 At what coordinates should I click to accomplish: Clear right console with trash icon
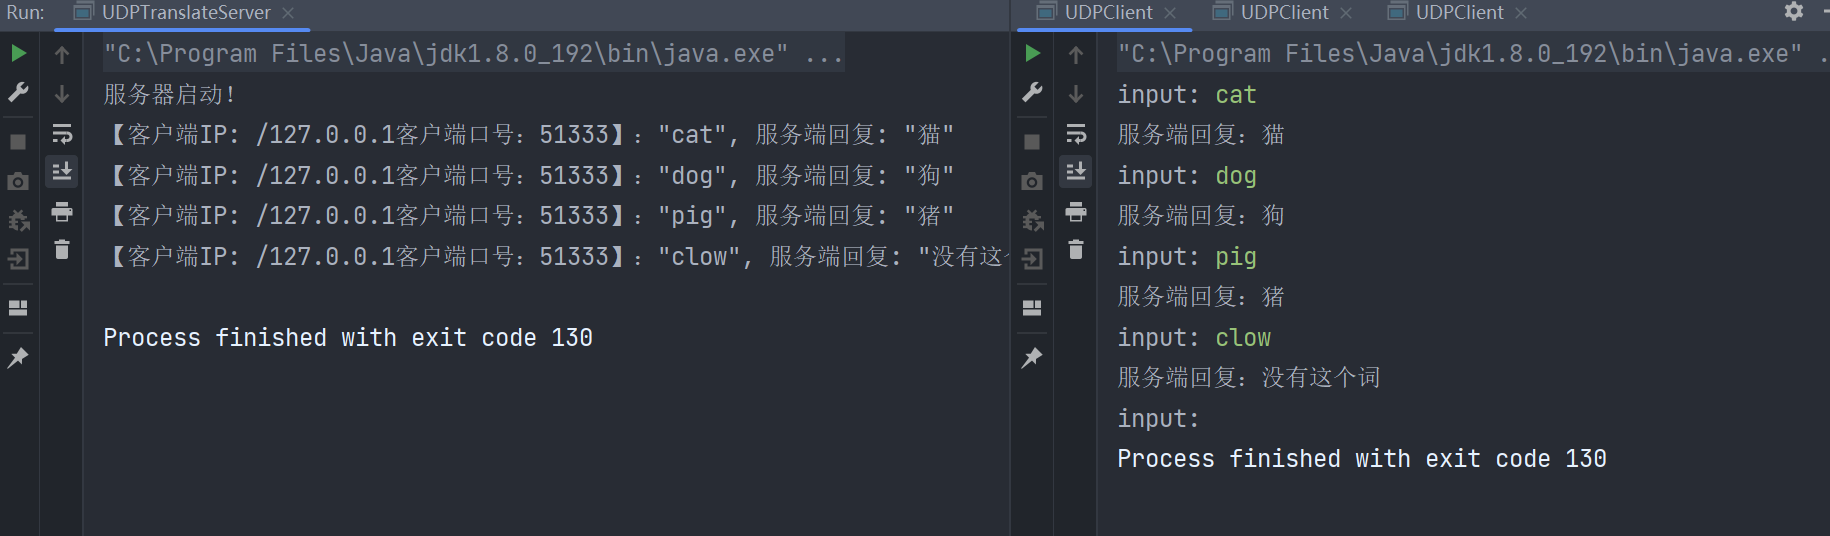1076,250
